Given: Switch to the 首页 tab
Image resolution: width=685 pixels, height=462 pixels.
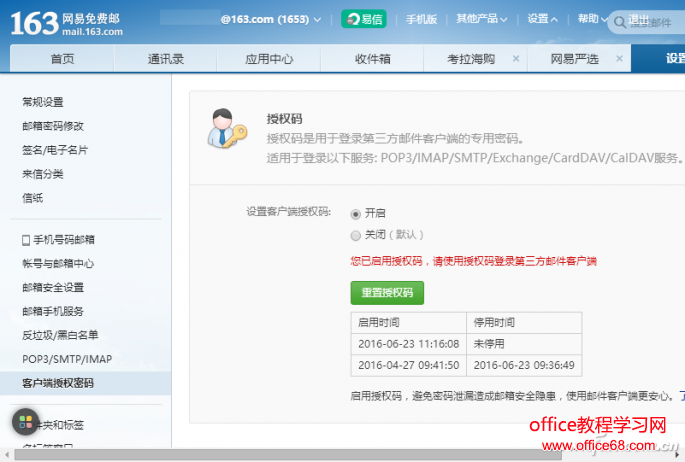Looking at the screenshot, I should point(62,59).
